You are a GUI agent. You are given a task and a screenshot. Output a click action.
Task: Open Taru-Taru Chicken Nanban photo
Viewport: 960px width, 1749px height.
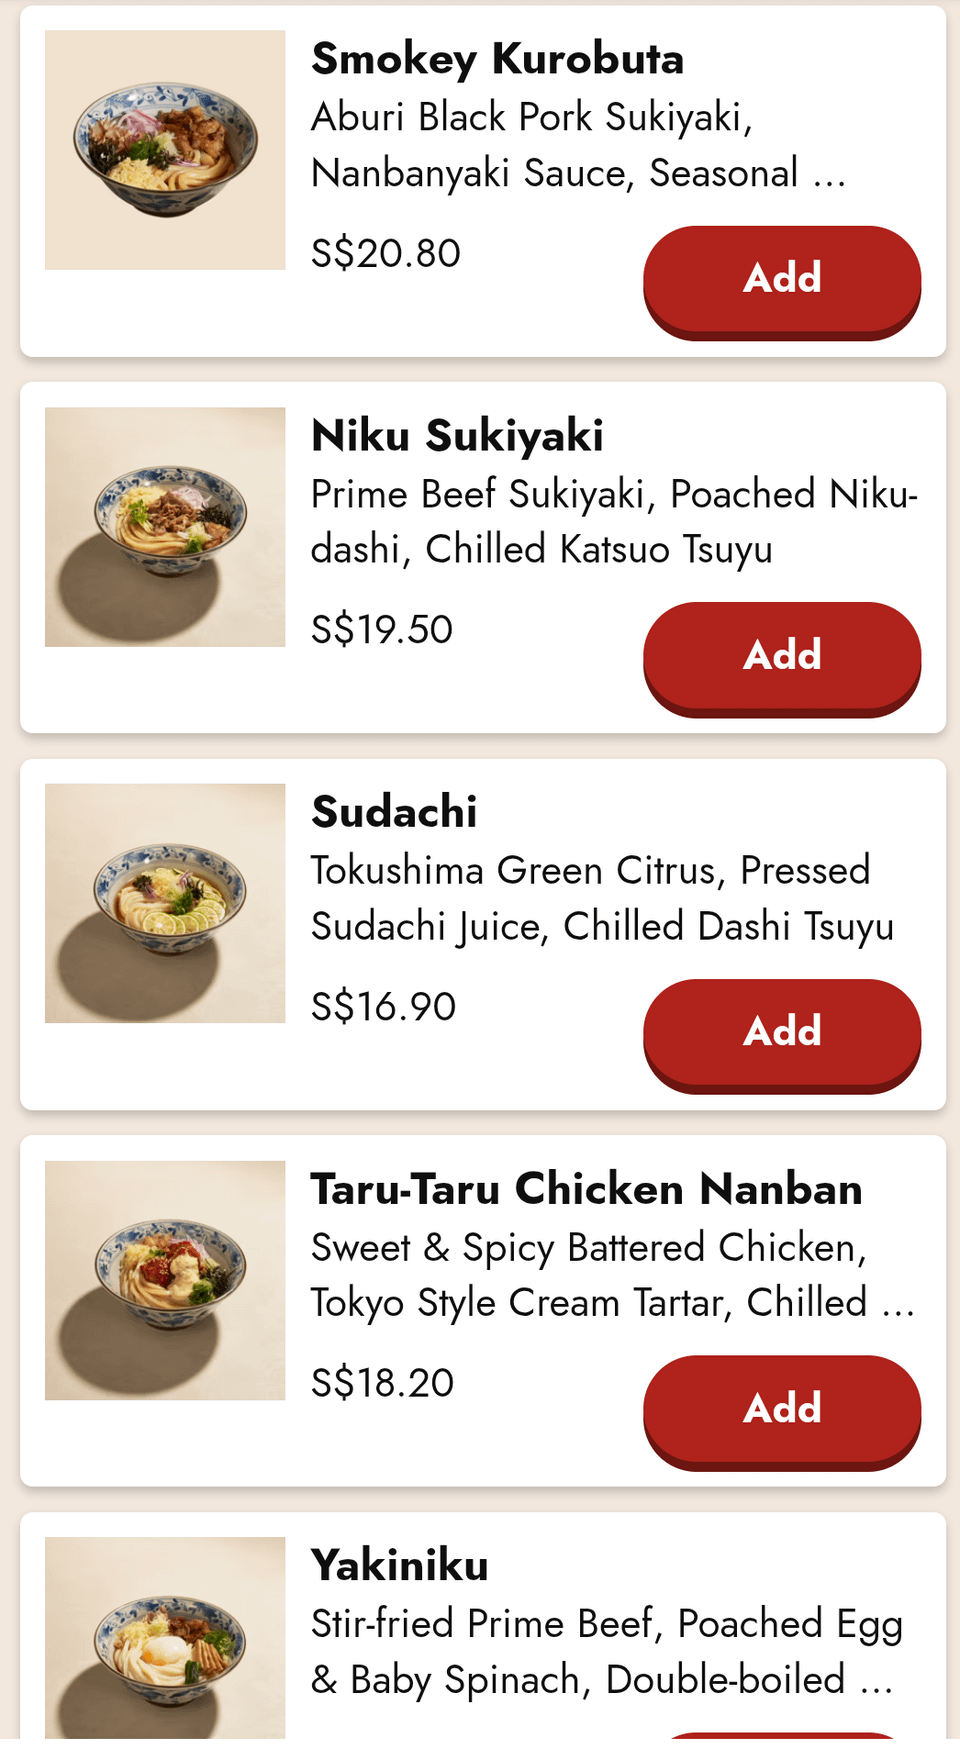click(x=165, y=1280)
